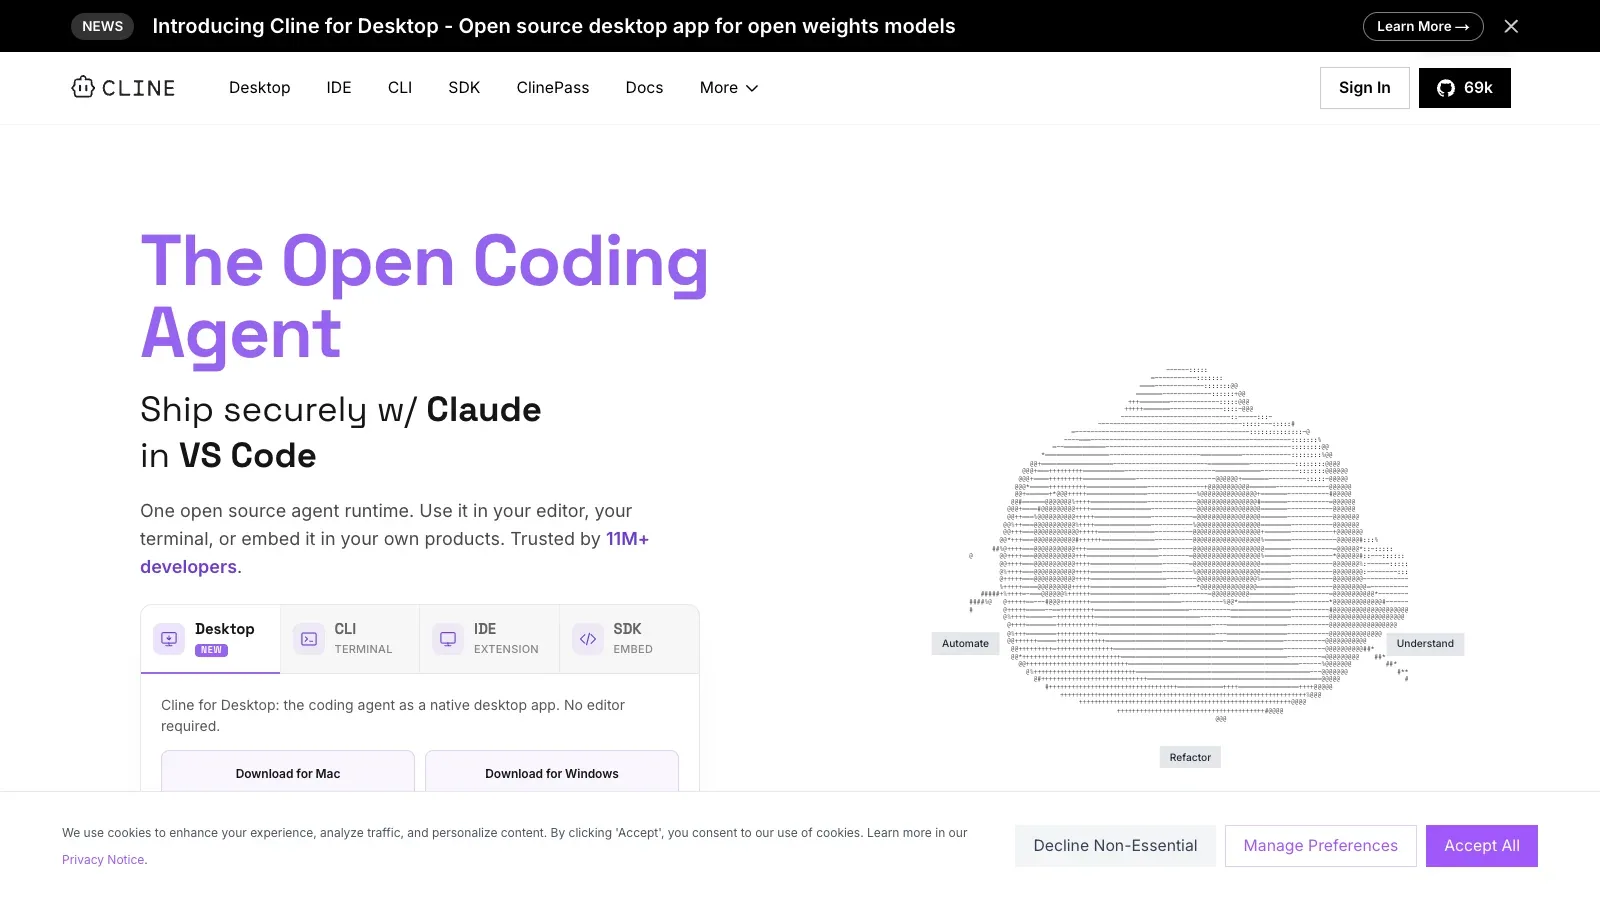Open the CLI nav link
The width and height of the screenshot is (1600, 900).
(x=400, y=88)
